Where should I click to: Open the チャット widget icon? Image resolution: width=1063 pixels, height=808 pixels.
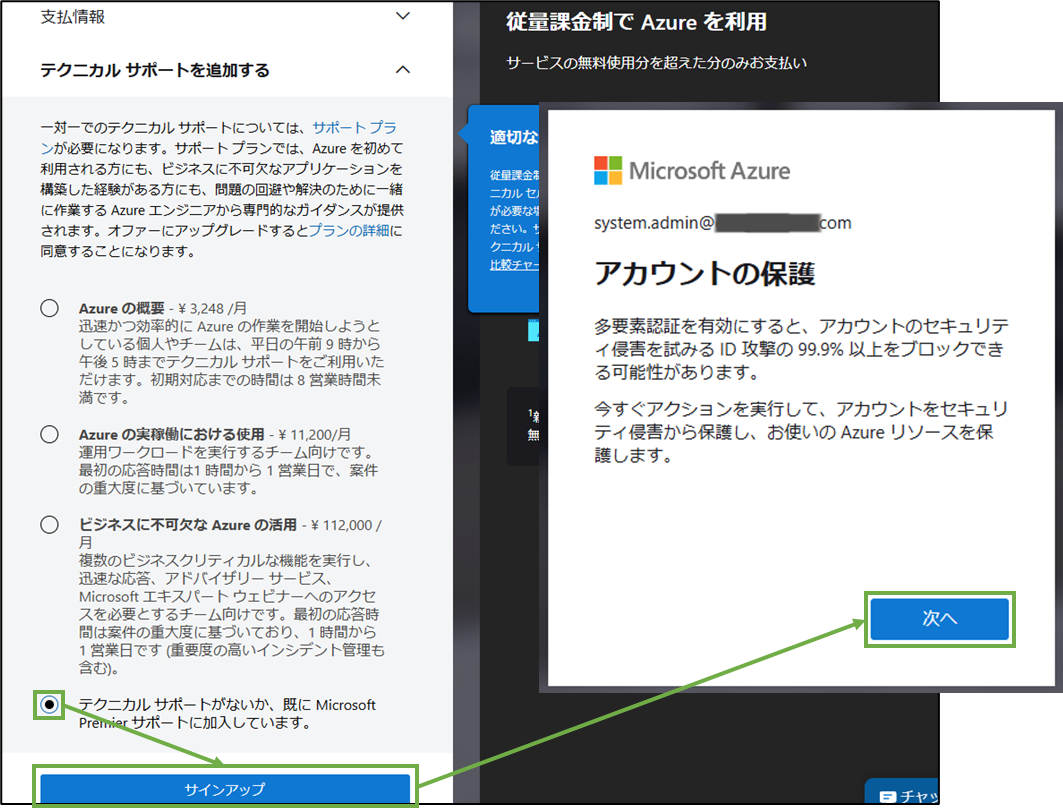point(887,796)
